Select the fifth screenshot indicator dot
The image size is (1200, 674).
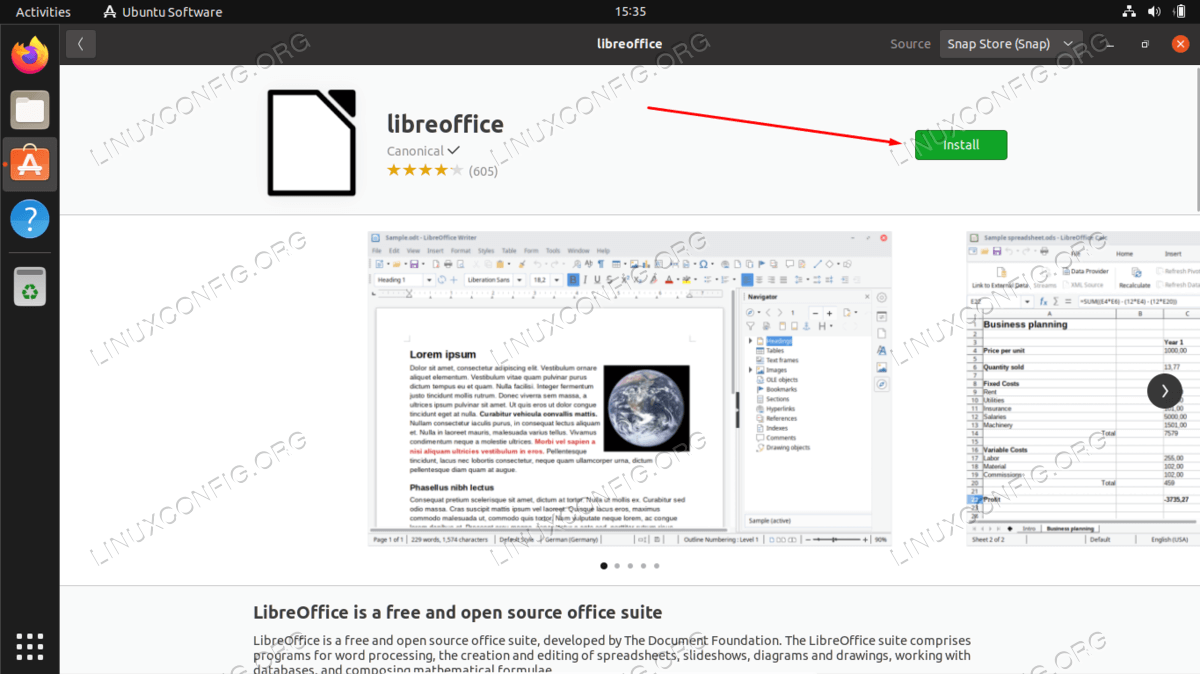click(656, 566)
